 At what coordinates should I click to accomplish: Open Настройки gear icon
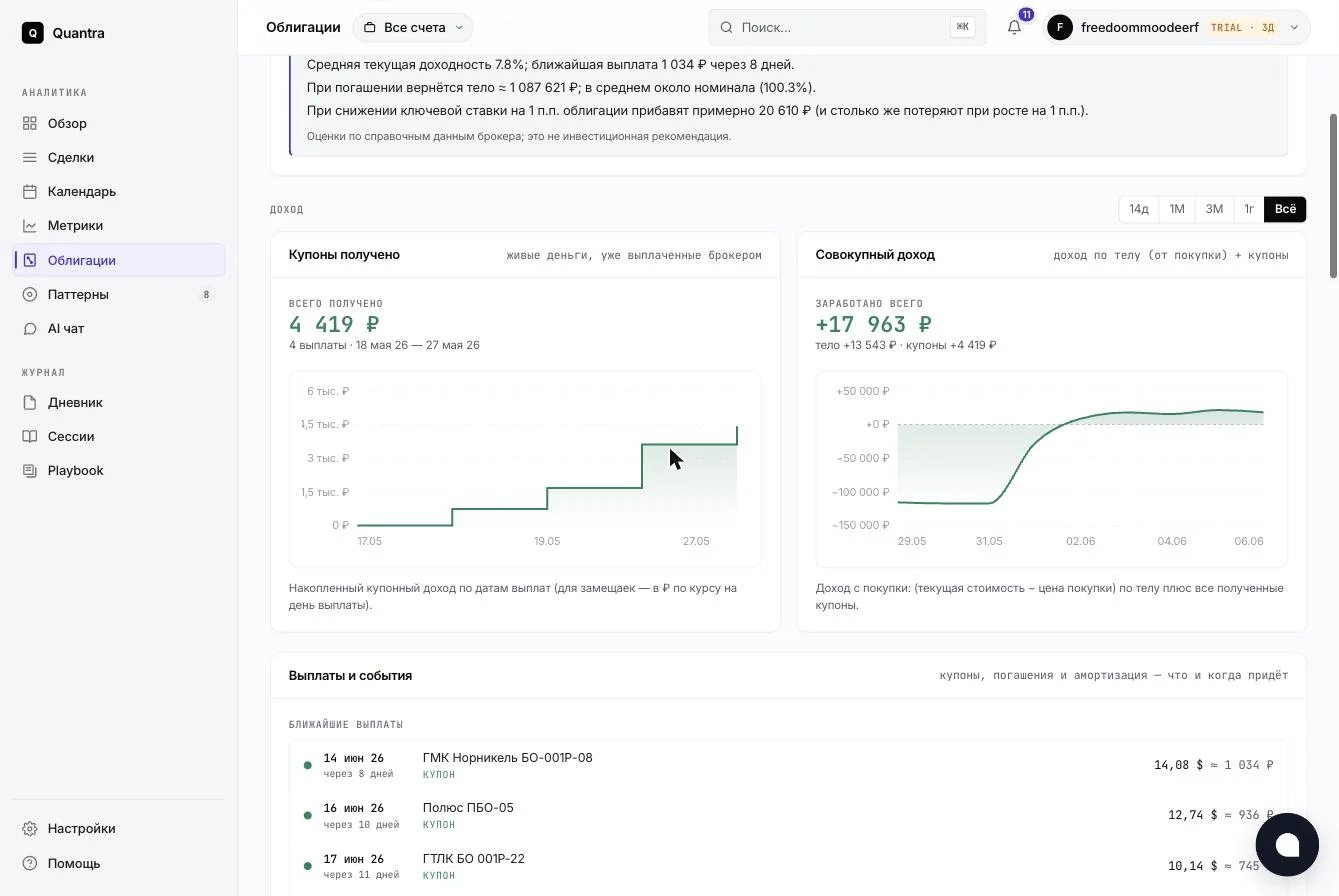pos(30,828)
